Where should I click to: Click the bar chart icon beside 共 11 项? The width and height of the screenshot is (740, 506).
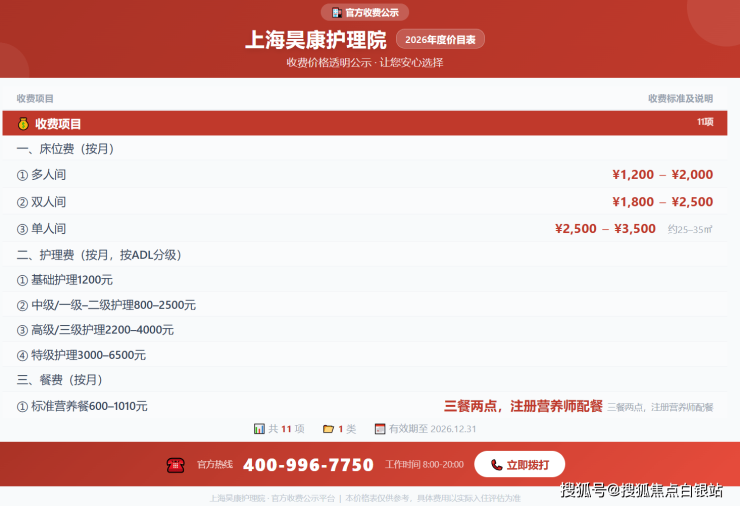[259, 429]
